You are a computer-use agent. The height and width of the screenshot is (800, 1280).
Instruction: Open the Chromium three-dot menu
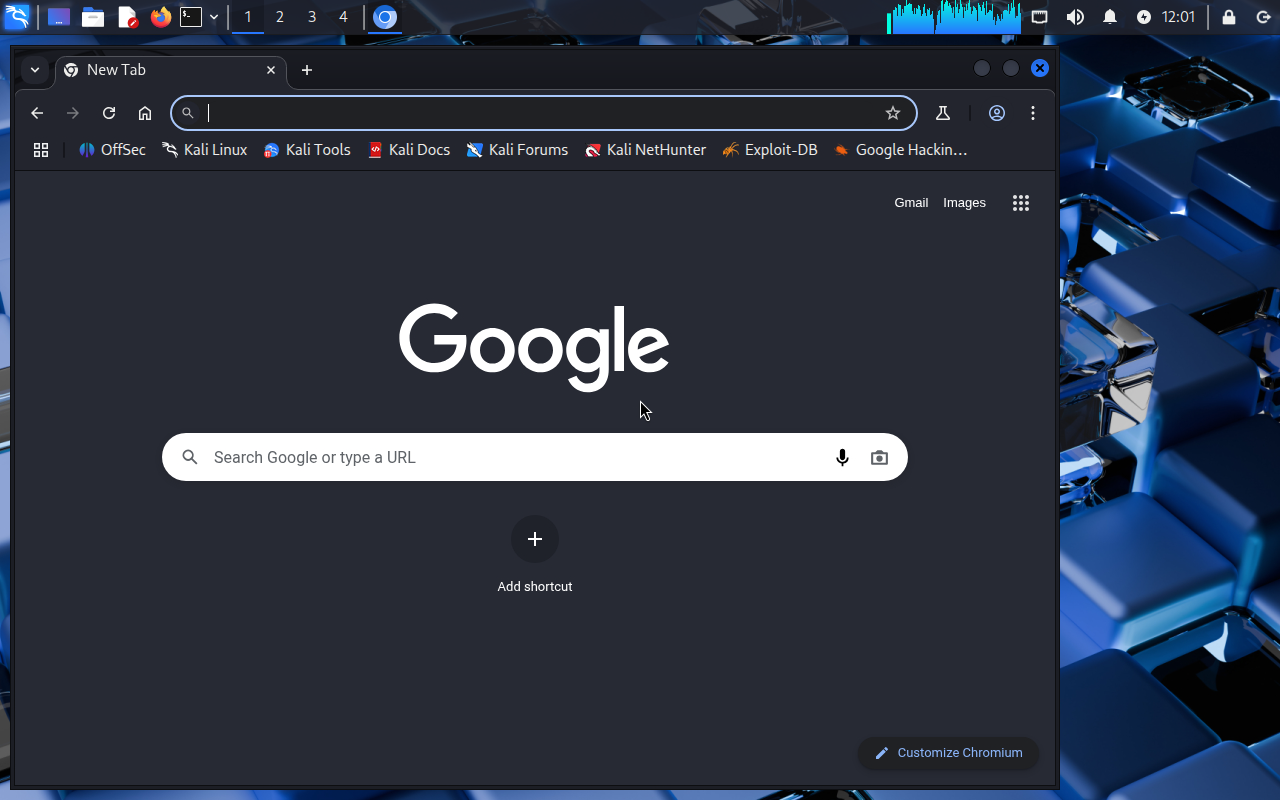click(x=1033, y=113)
